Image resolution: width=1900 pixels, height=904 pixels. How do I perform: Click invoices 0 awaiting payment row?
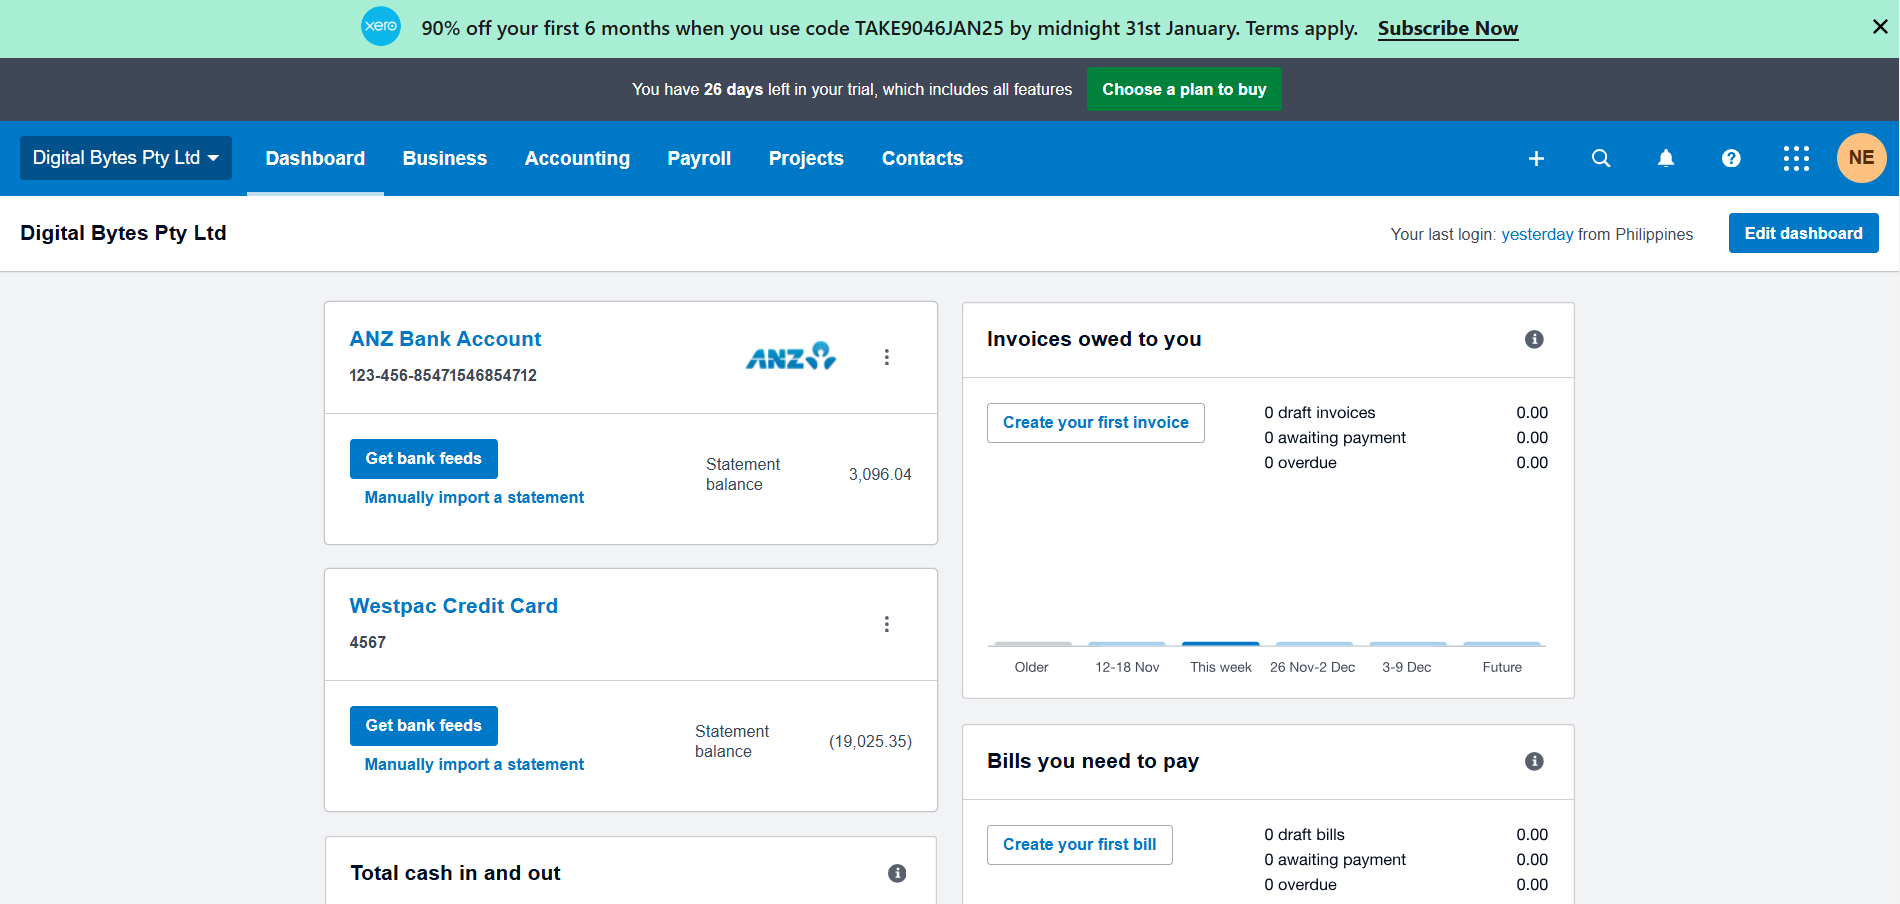(1406, 437)
